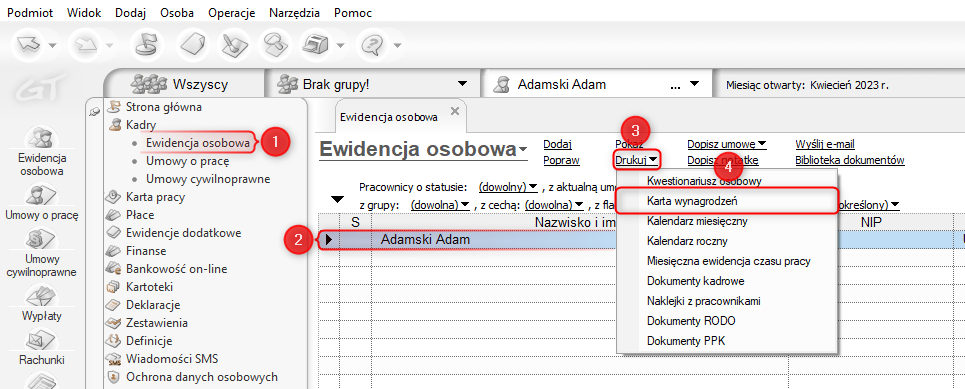This screenshot has height=389, width=965.
Task: Choose Dokumenty PPK in the menu
Action: (727, 340)
